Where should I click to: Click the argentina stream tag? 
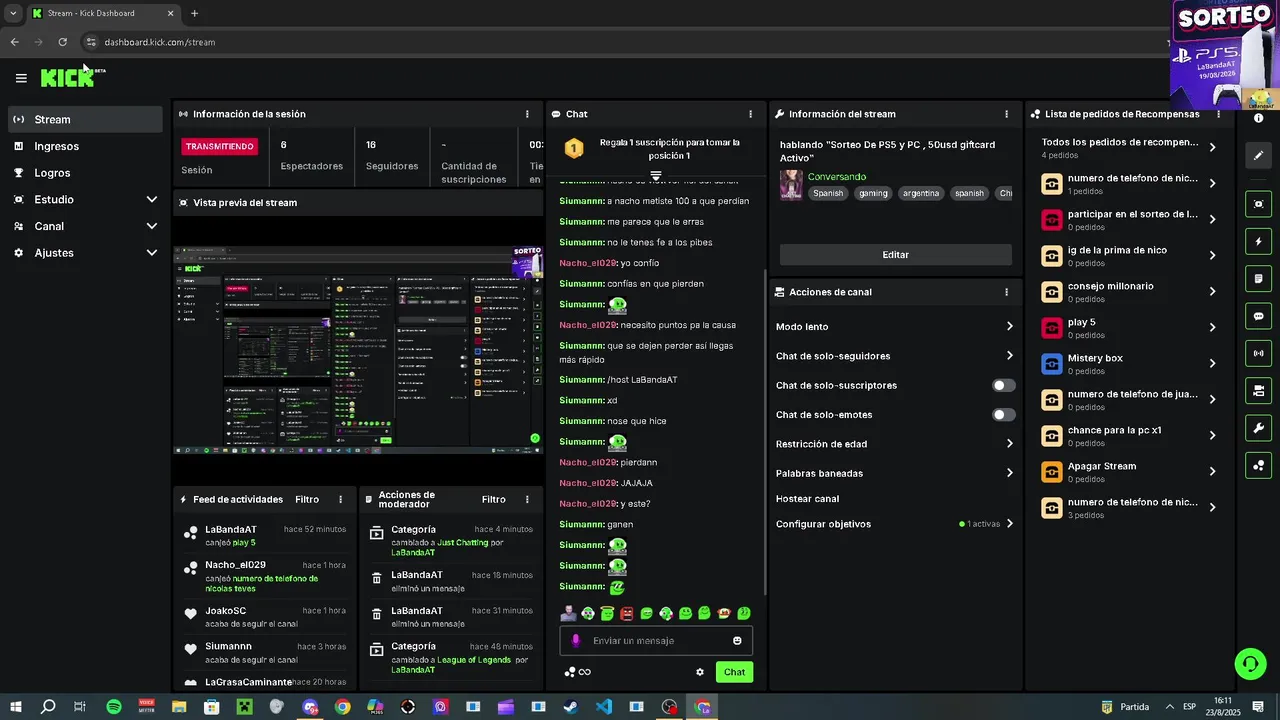(920, 193)
